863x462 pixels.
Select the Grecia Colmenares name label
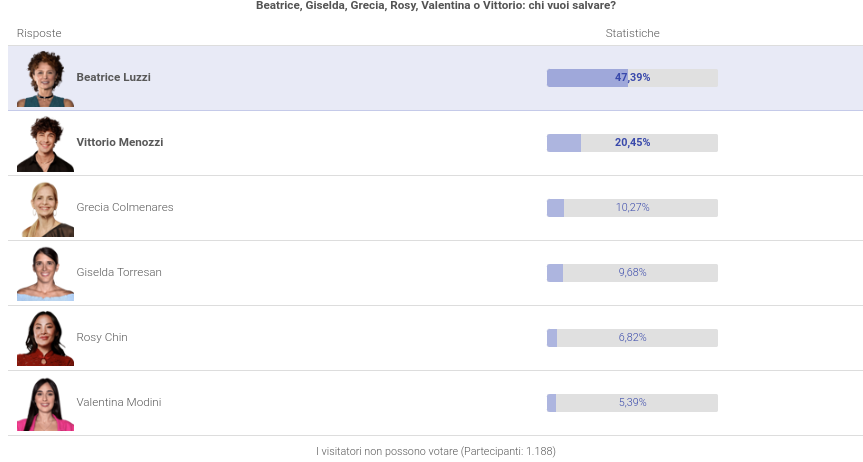(125, 207)
